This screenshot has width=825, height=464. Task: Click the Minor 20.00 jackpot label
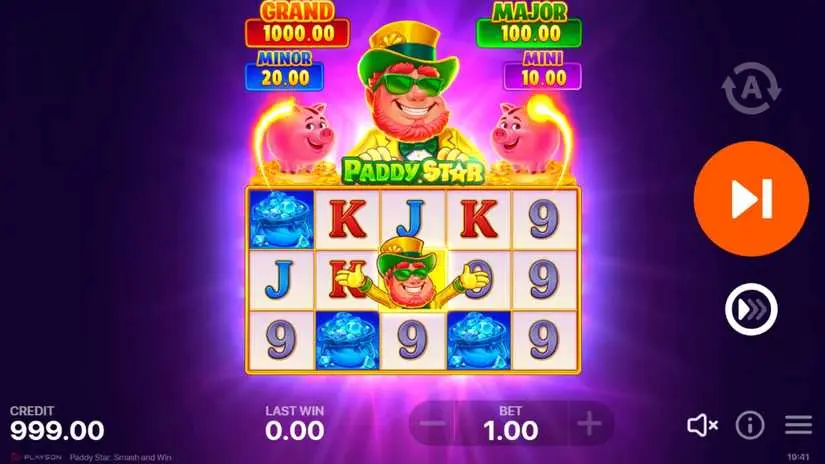pyautogui.click(x=284, y=71)
